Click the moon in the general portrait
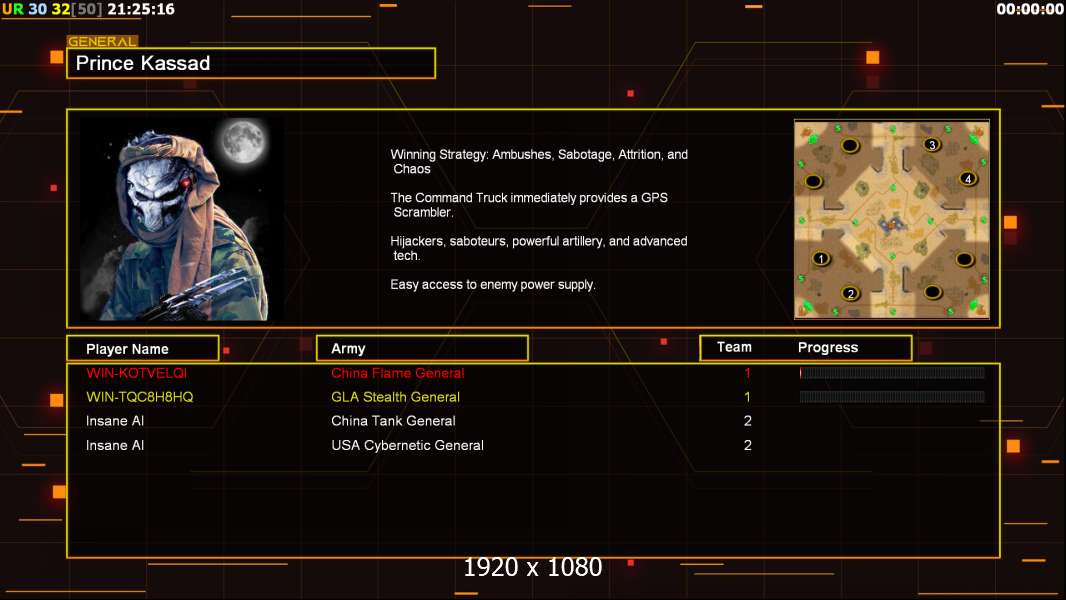 243,141
